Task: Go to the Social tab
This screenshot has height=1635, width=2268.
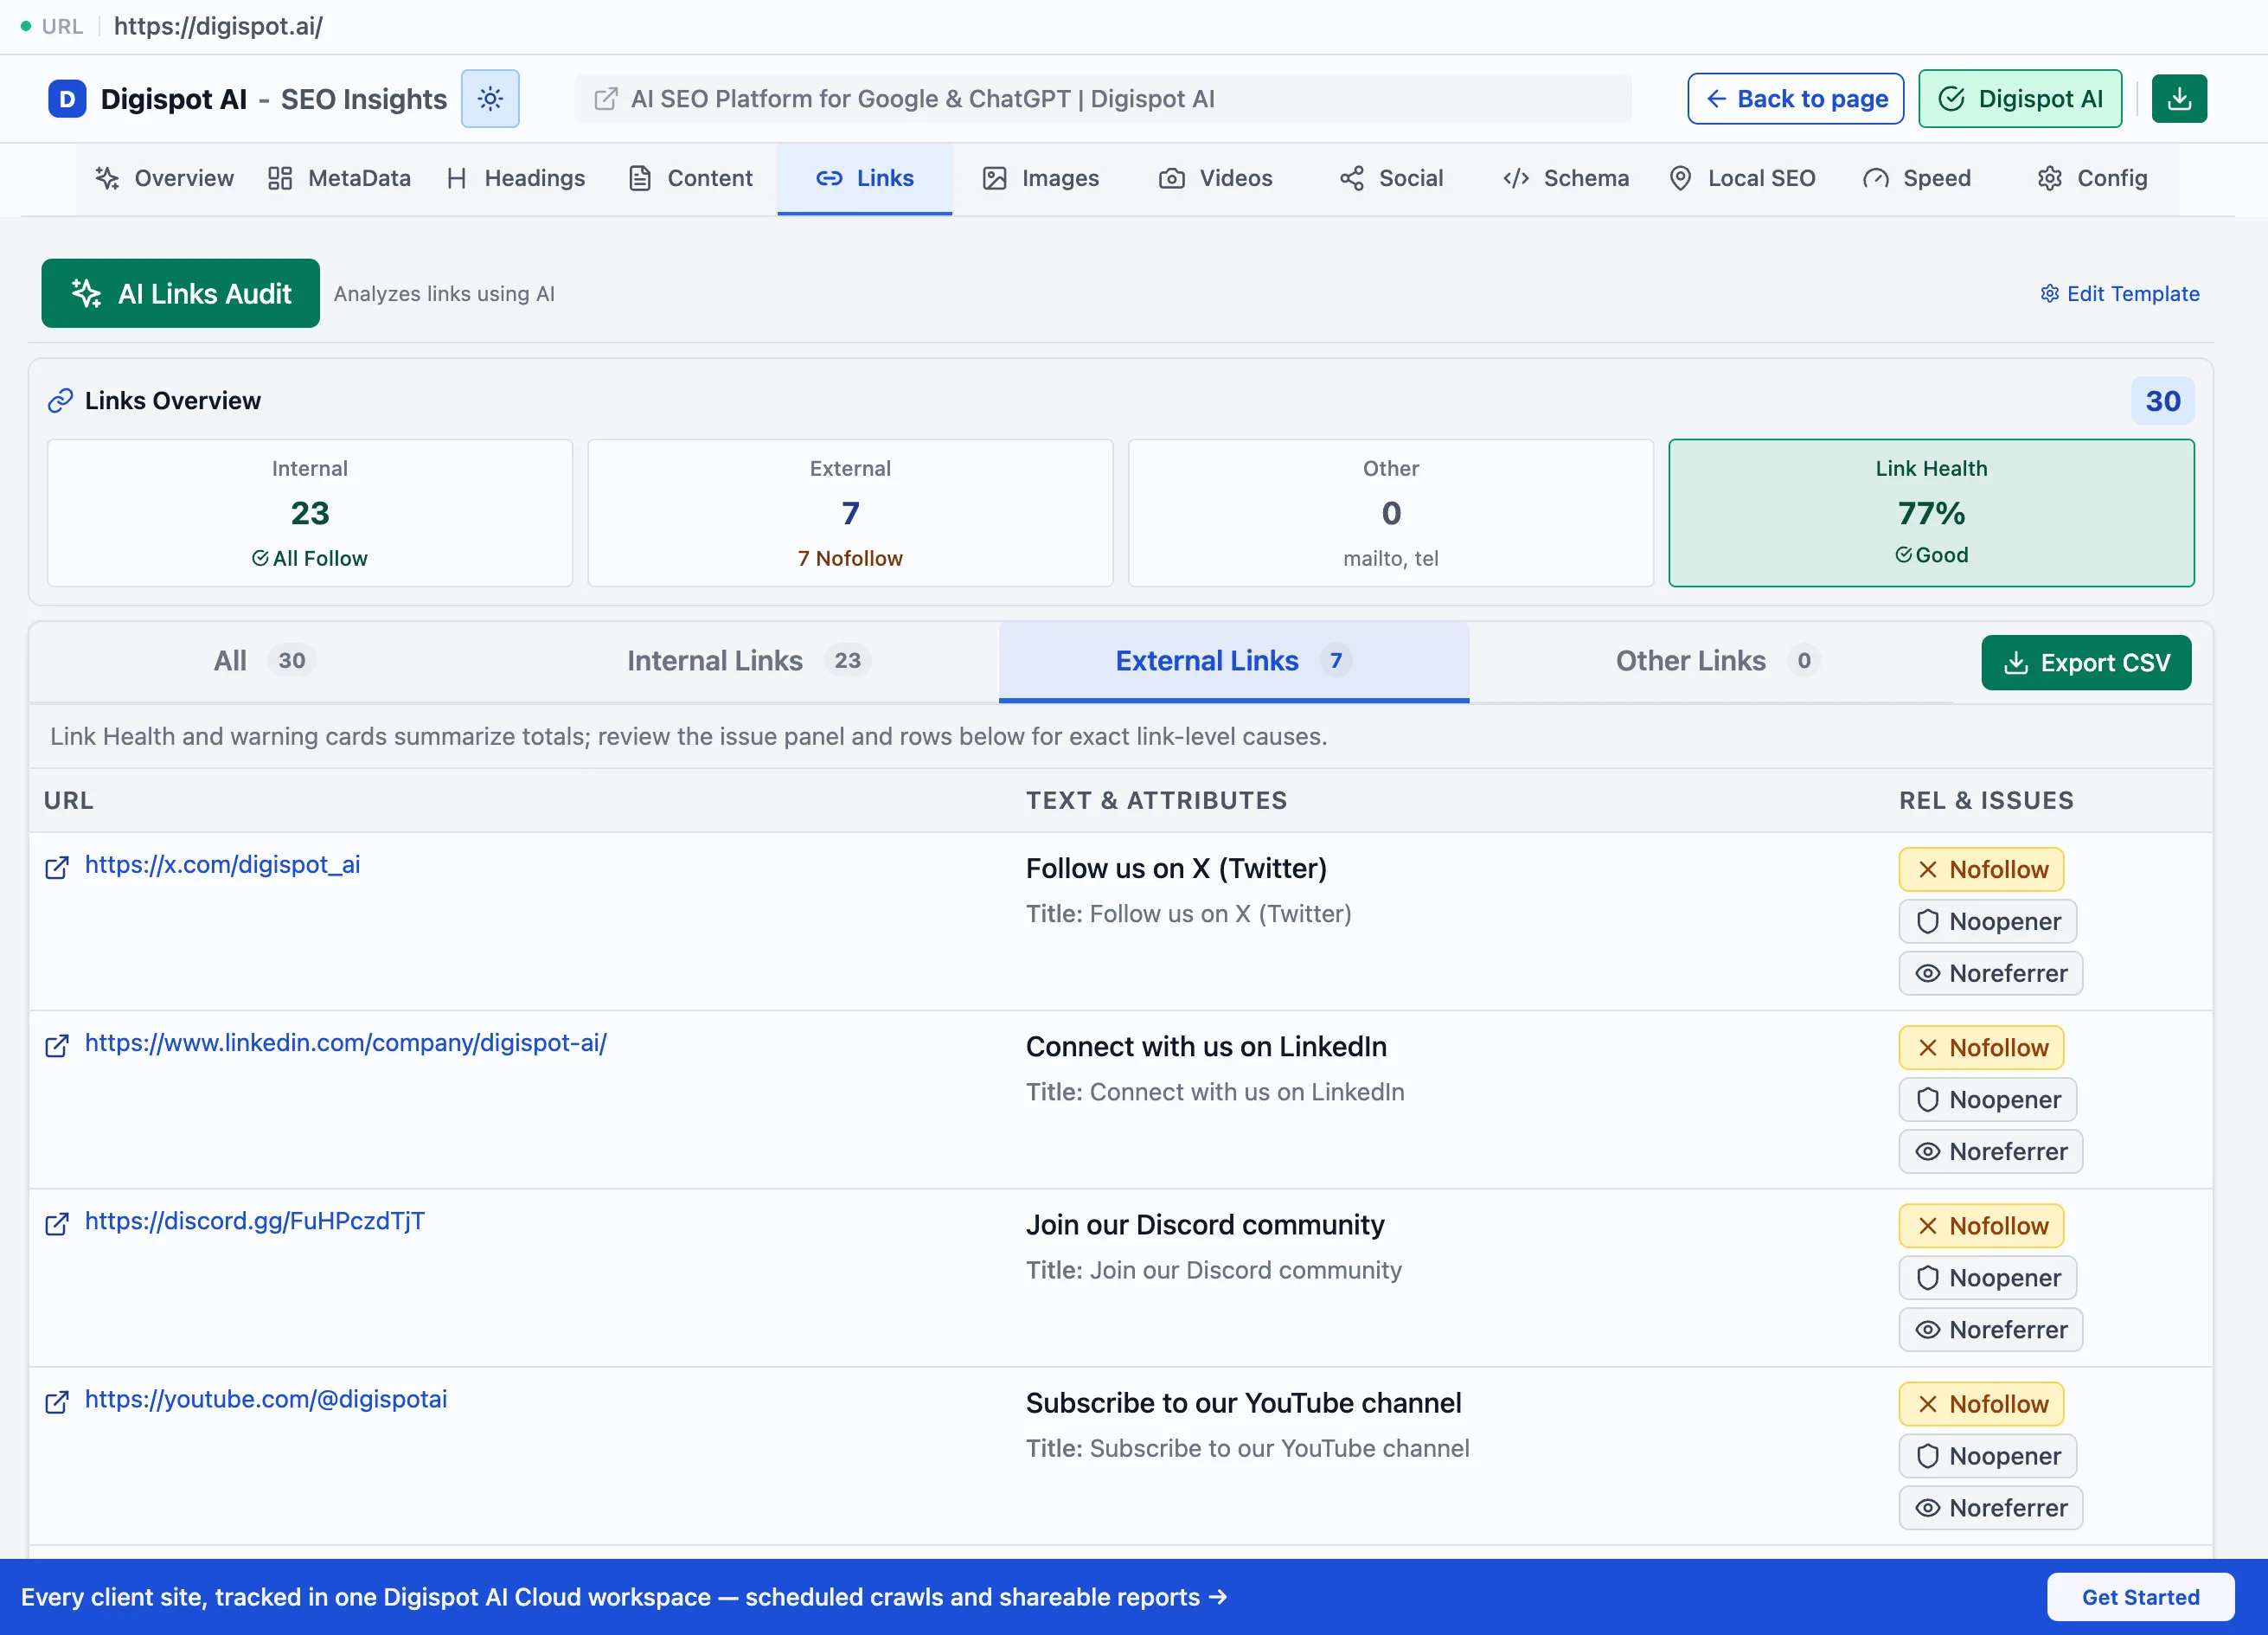Action: point(1391,178)
